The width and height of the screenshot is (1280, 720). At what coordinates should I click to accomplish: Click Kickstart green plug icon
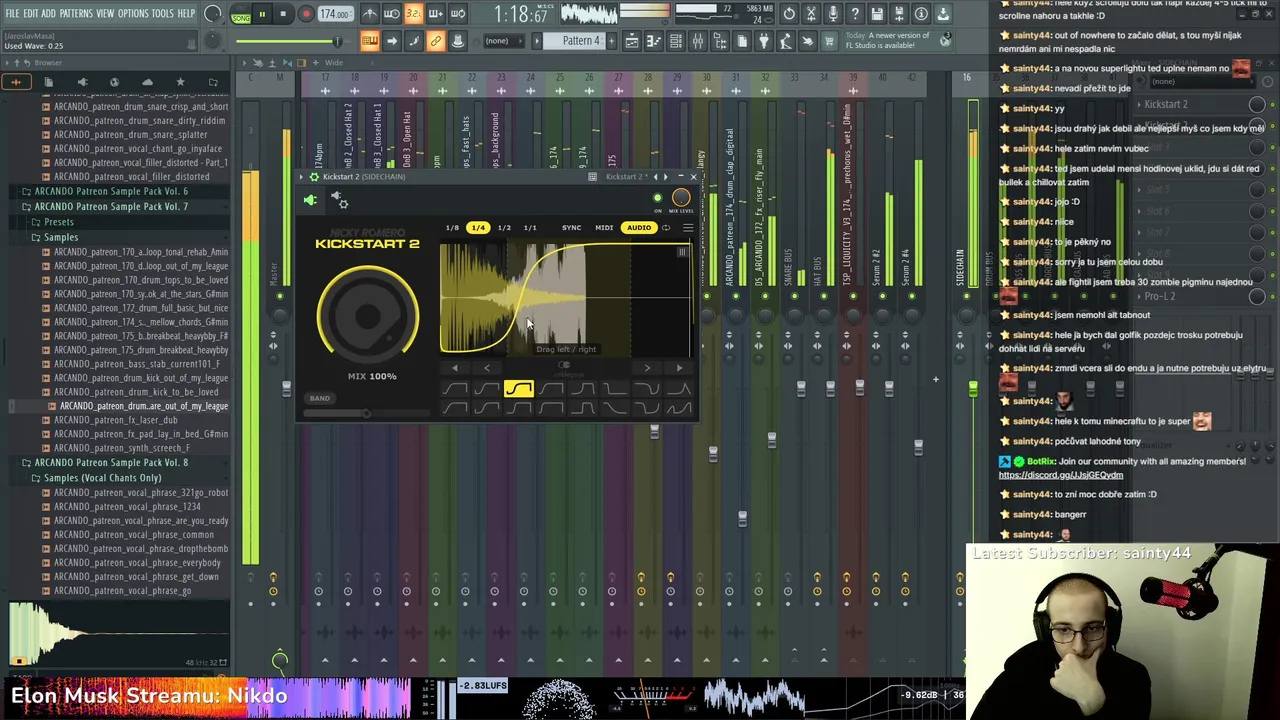(310, 200)
